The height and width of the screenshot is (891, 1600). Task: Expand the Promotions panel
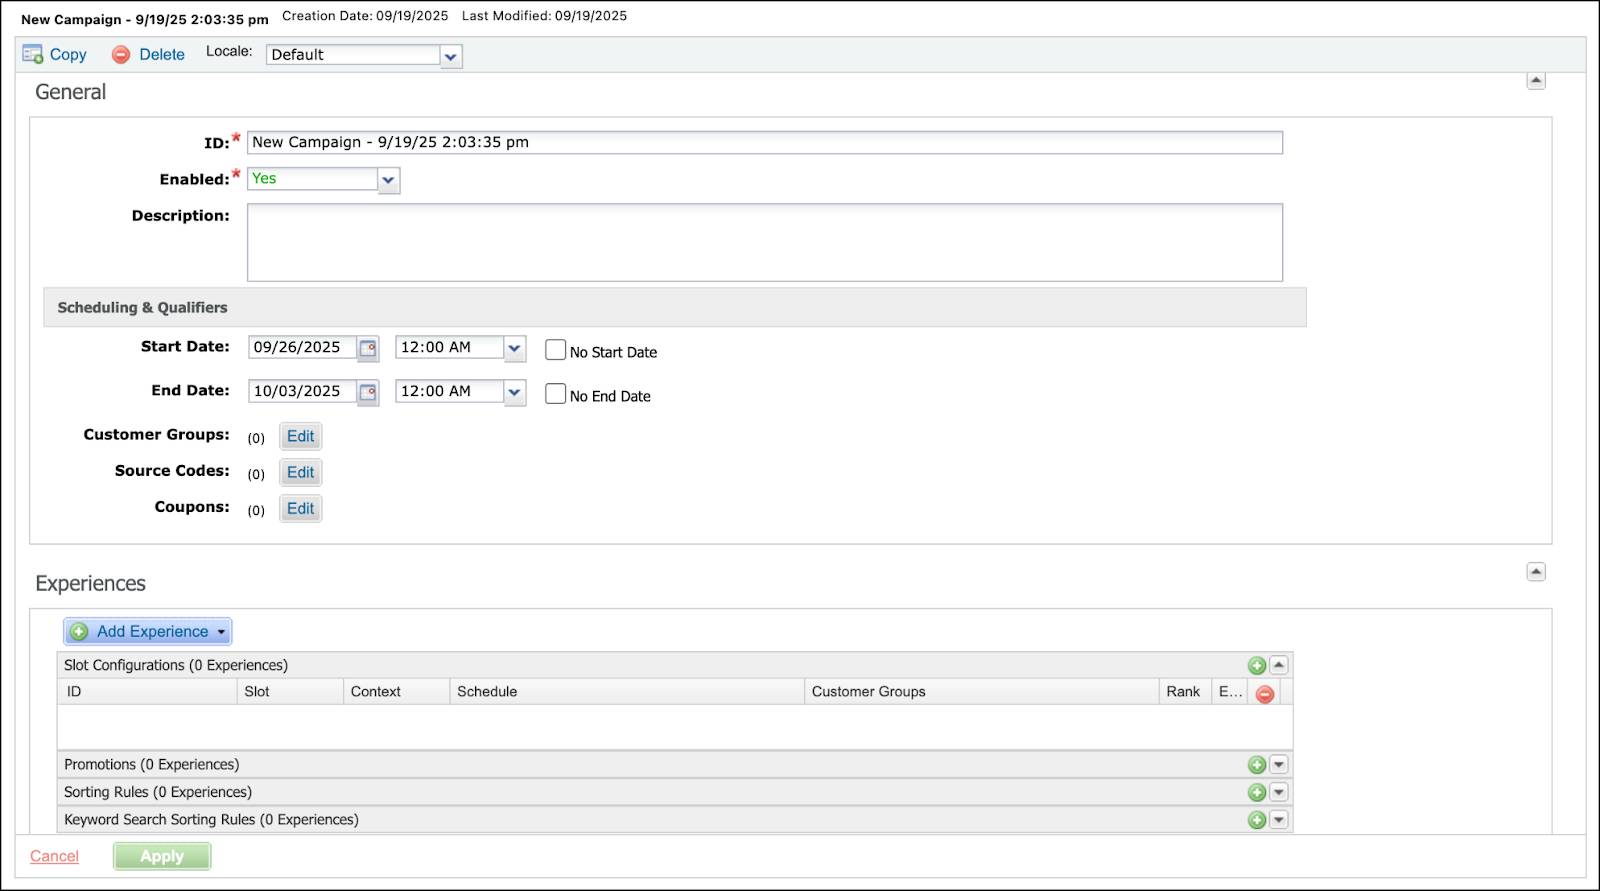(x=1279, y=765)
